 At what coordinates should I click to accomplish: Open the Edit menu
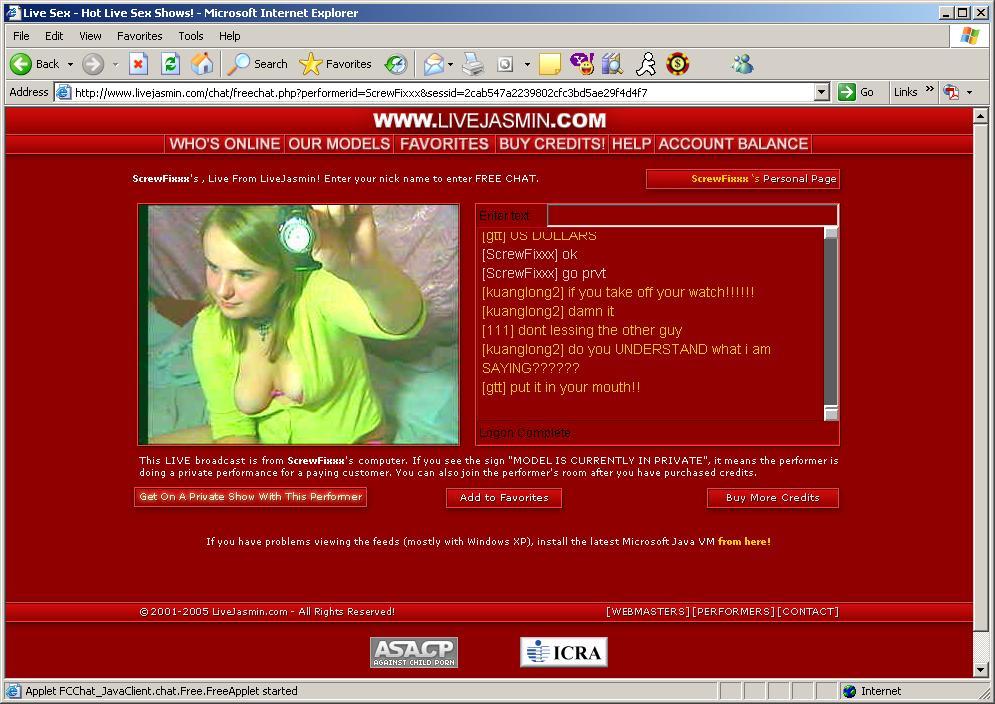(54, 36)
